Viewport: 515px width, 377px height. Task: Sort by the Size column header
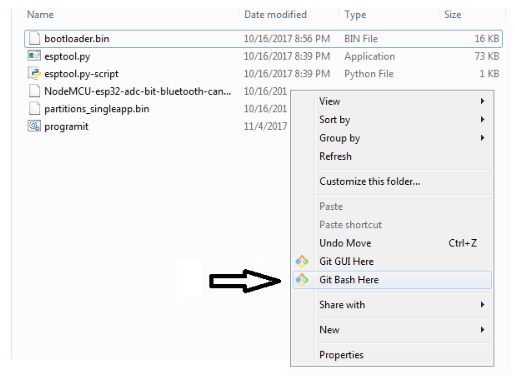pyautogui.click(x=453, y=15)
